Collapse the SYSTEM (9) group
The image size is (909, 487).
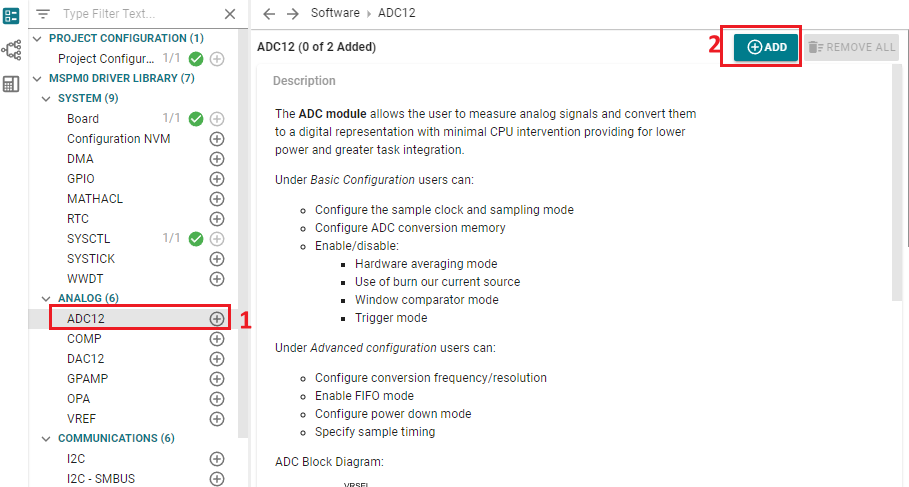tap(46, 98)
